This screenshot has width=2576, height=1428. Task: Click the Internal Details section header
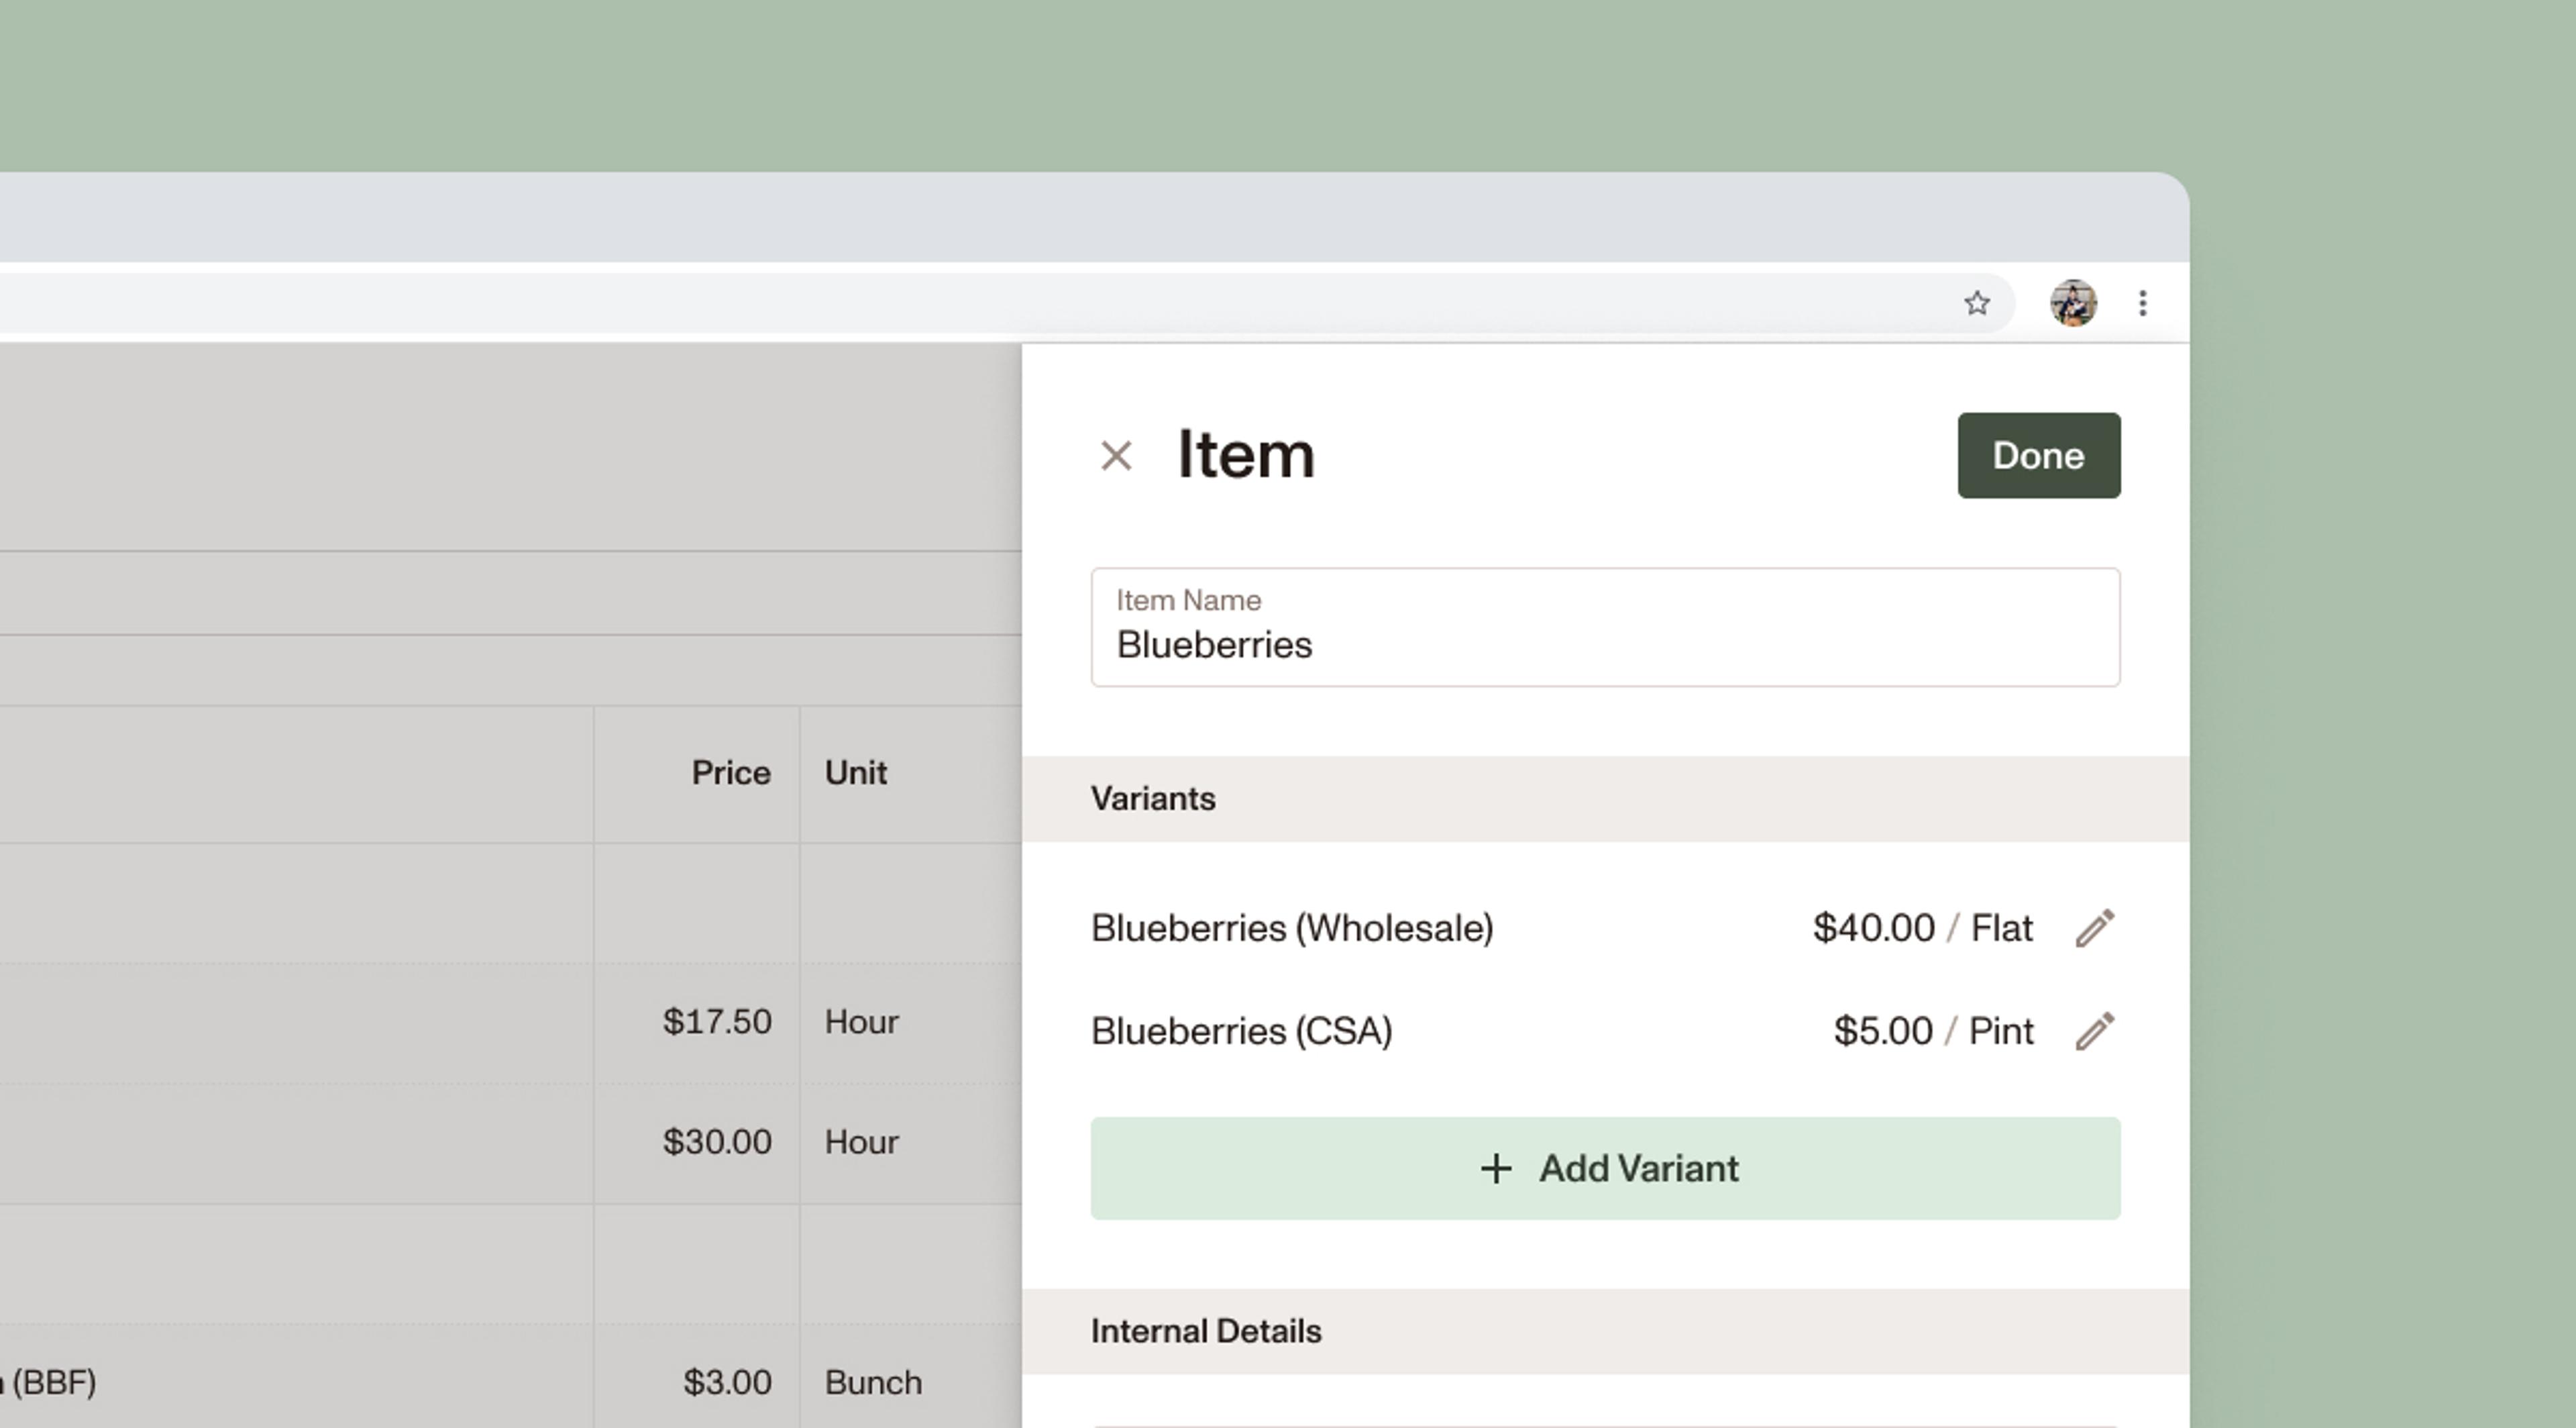tap(1205, 1331)
